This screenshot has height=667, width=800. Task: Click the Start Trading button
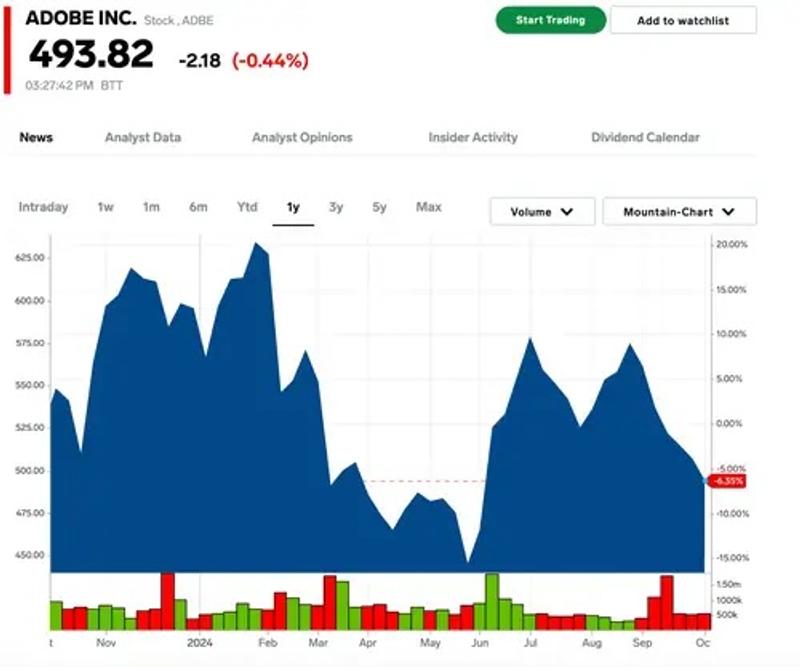(x=551, y=20)
